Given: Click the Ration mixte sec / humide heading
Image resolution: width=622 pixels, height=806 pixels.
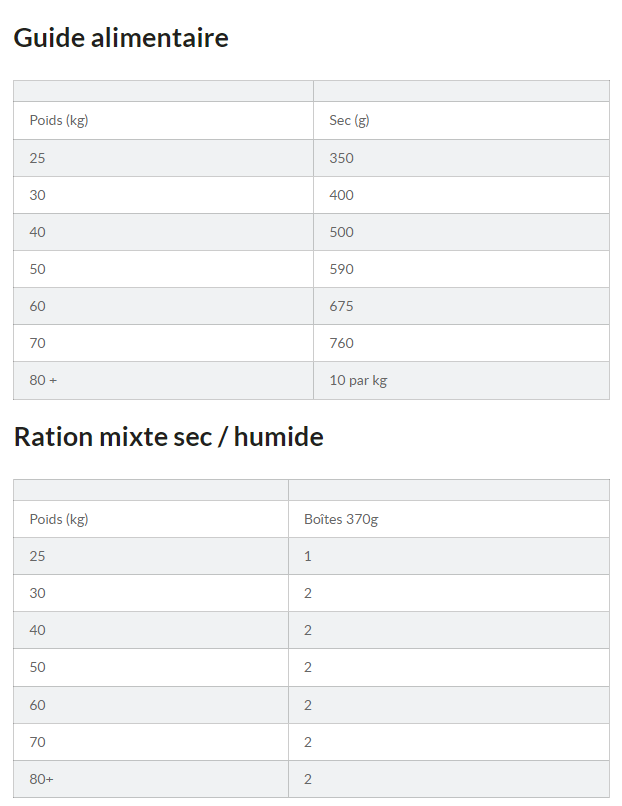Looking at the screenshot, I should (168, 437).
